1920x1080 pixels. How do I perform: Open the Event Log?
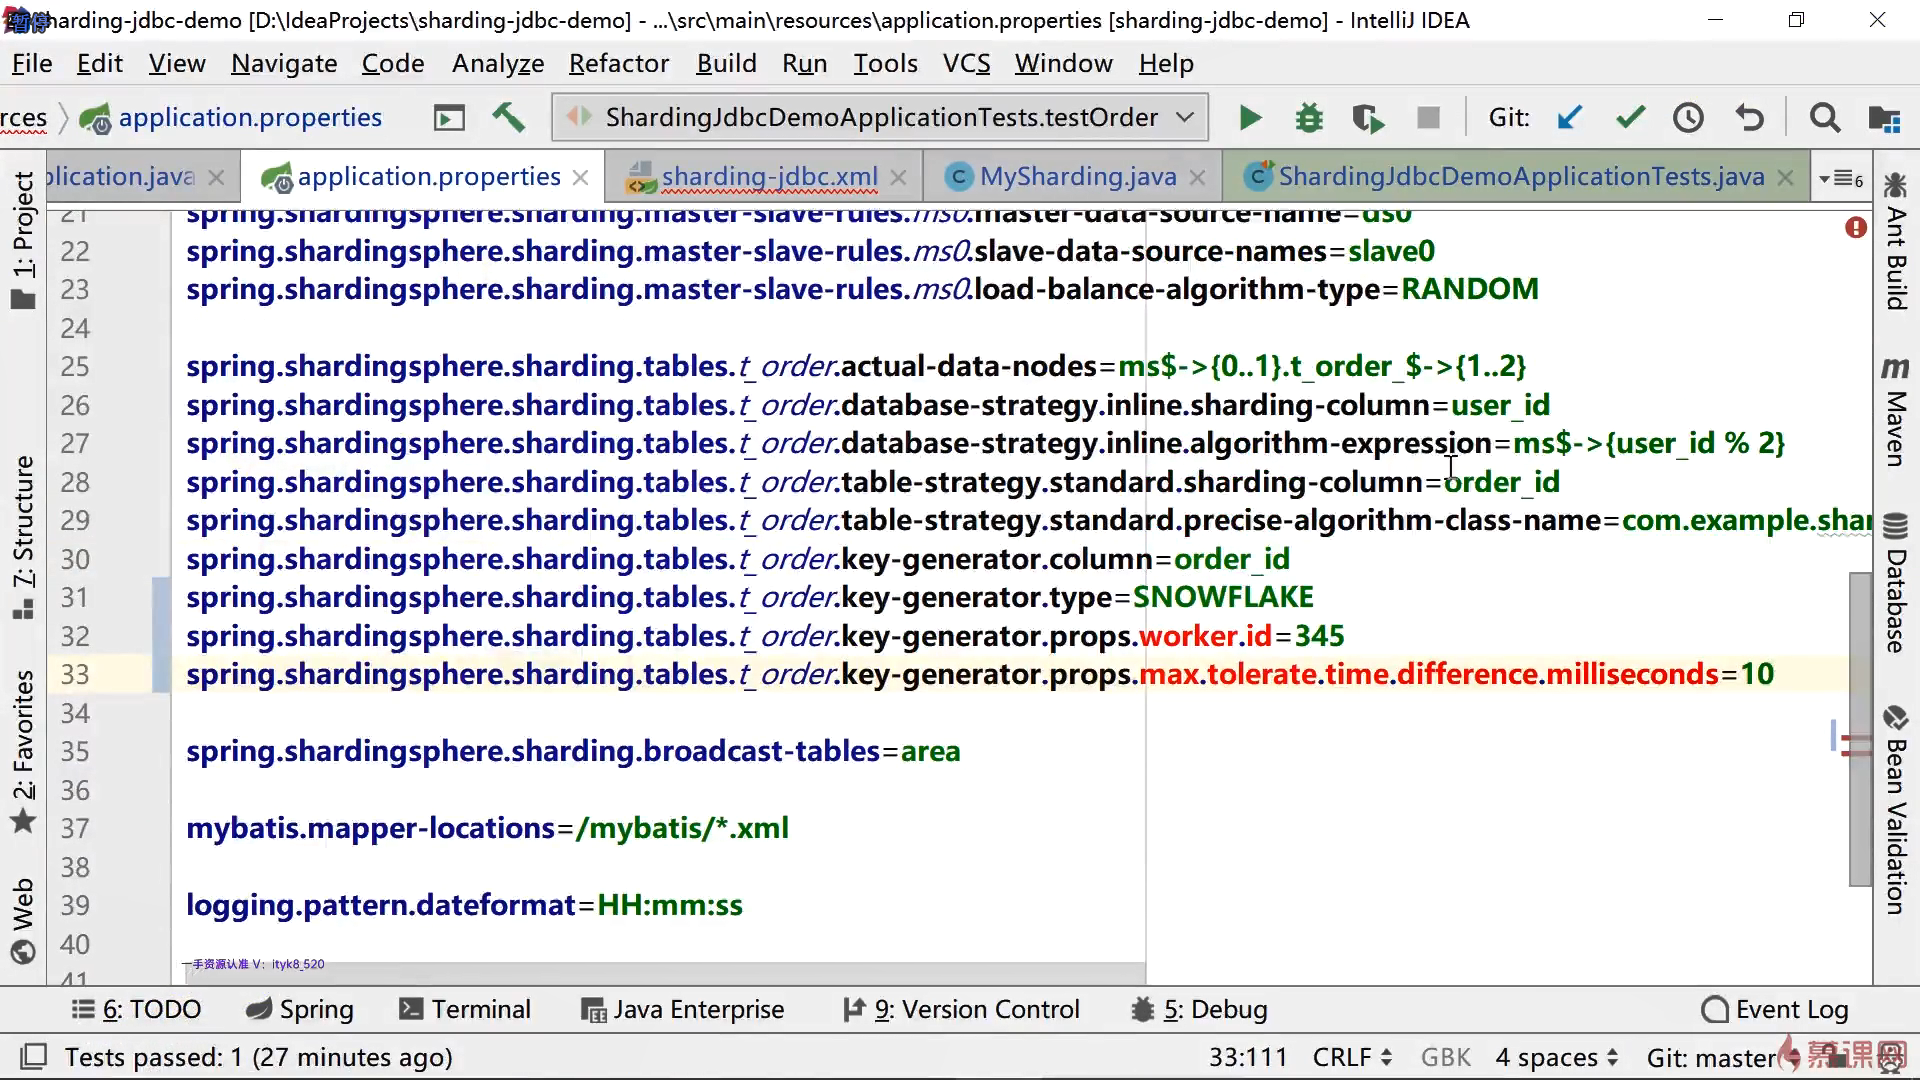click(1775, 1009)
